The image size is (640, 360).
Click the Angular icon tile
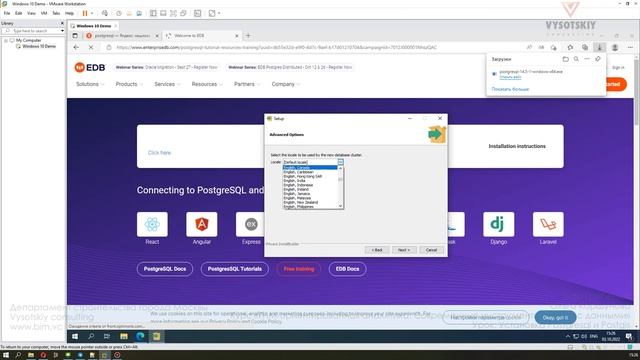point(202,224)
